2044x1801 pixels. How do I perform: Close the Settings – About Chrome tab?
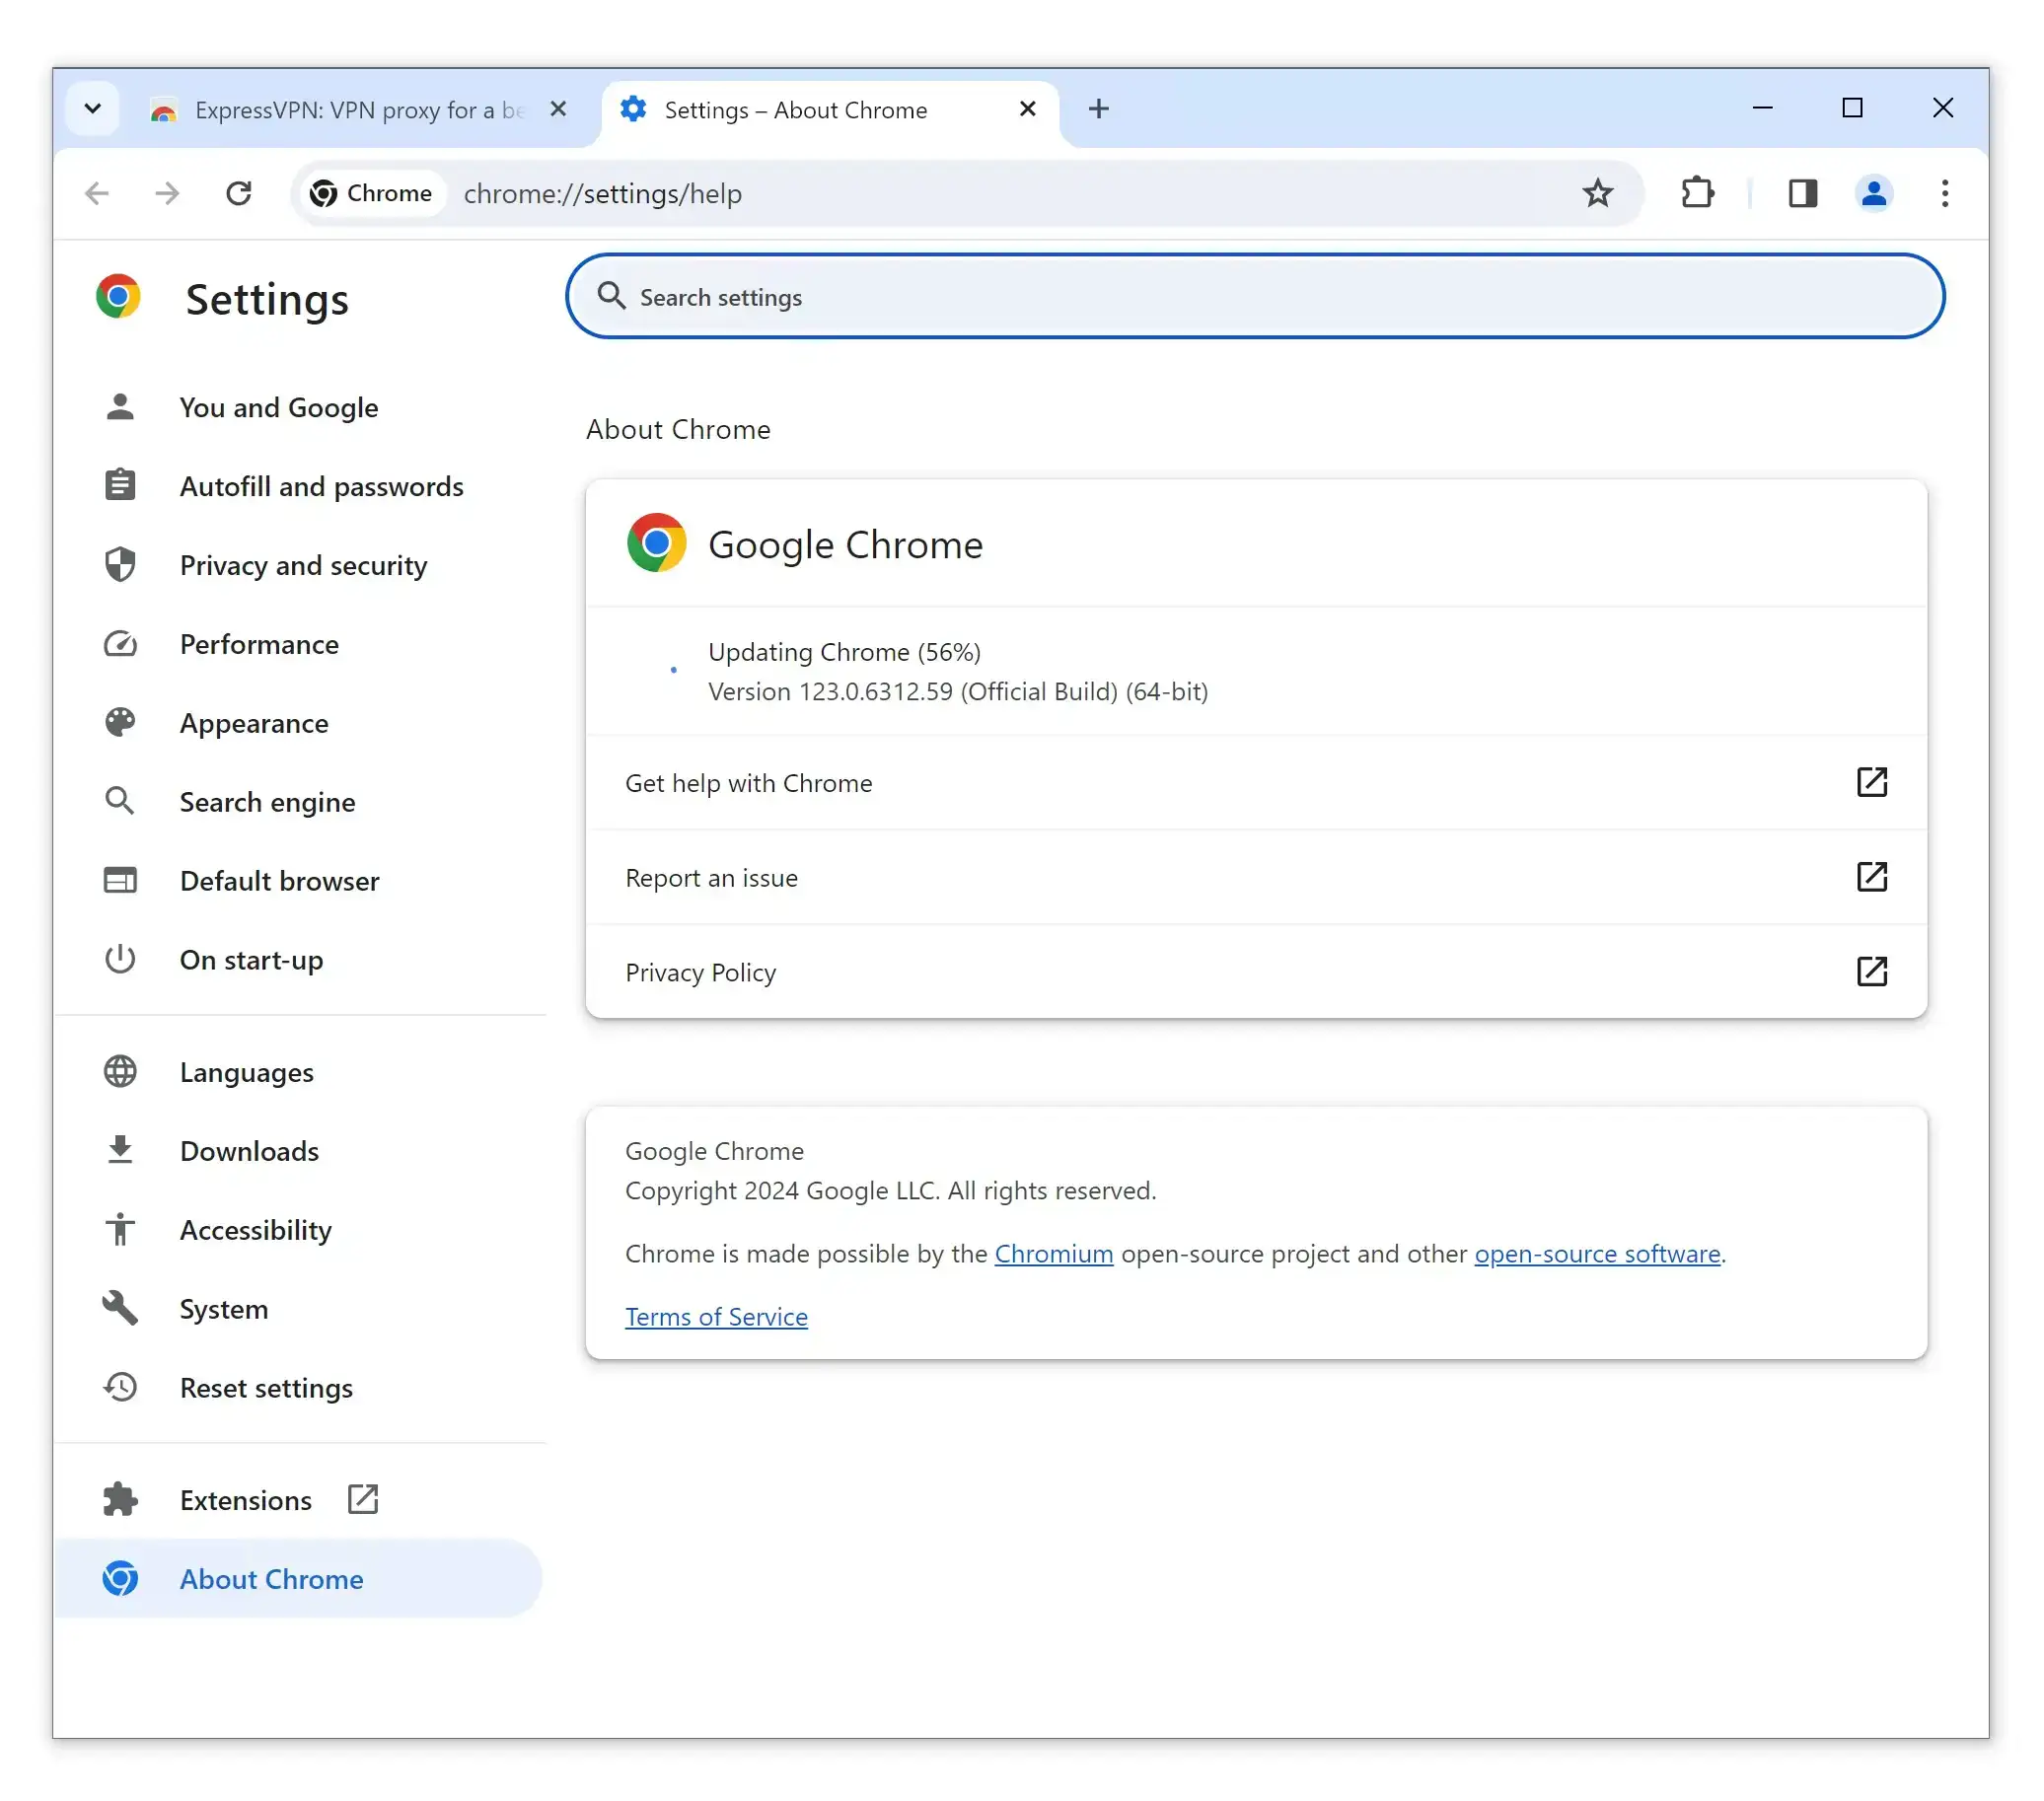(1027, 109)
